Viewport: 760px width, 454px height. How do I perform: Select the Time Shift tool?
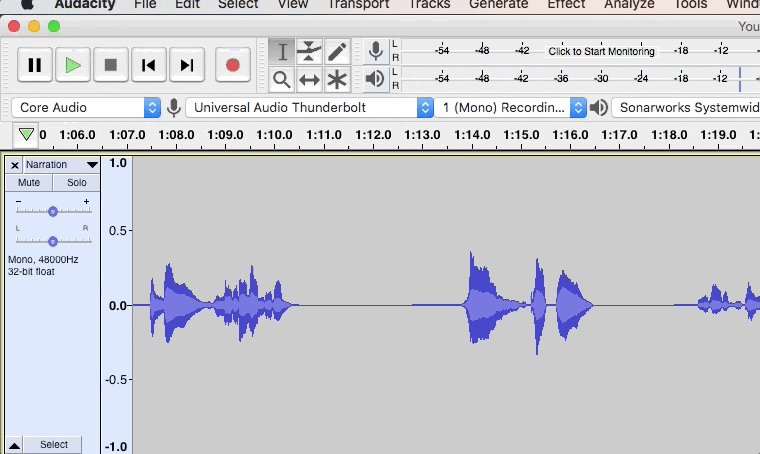(310, 79)
